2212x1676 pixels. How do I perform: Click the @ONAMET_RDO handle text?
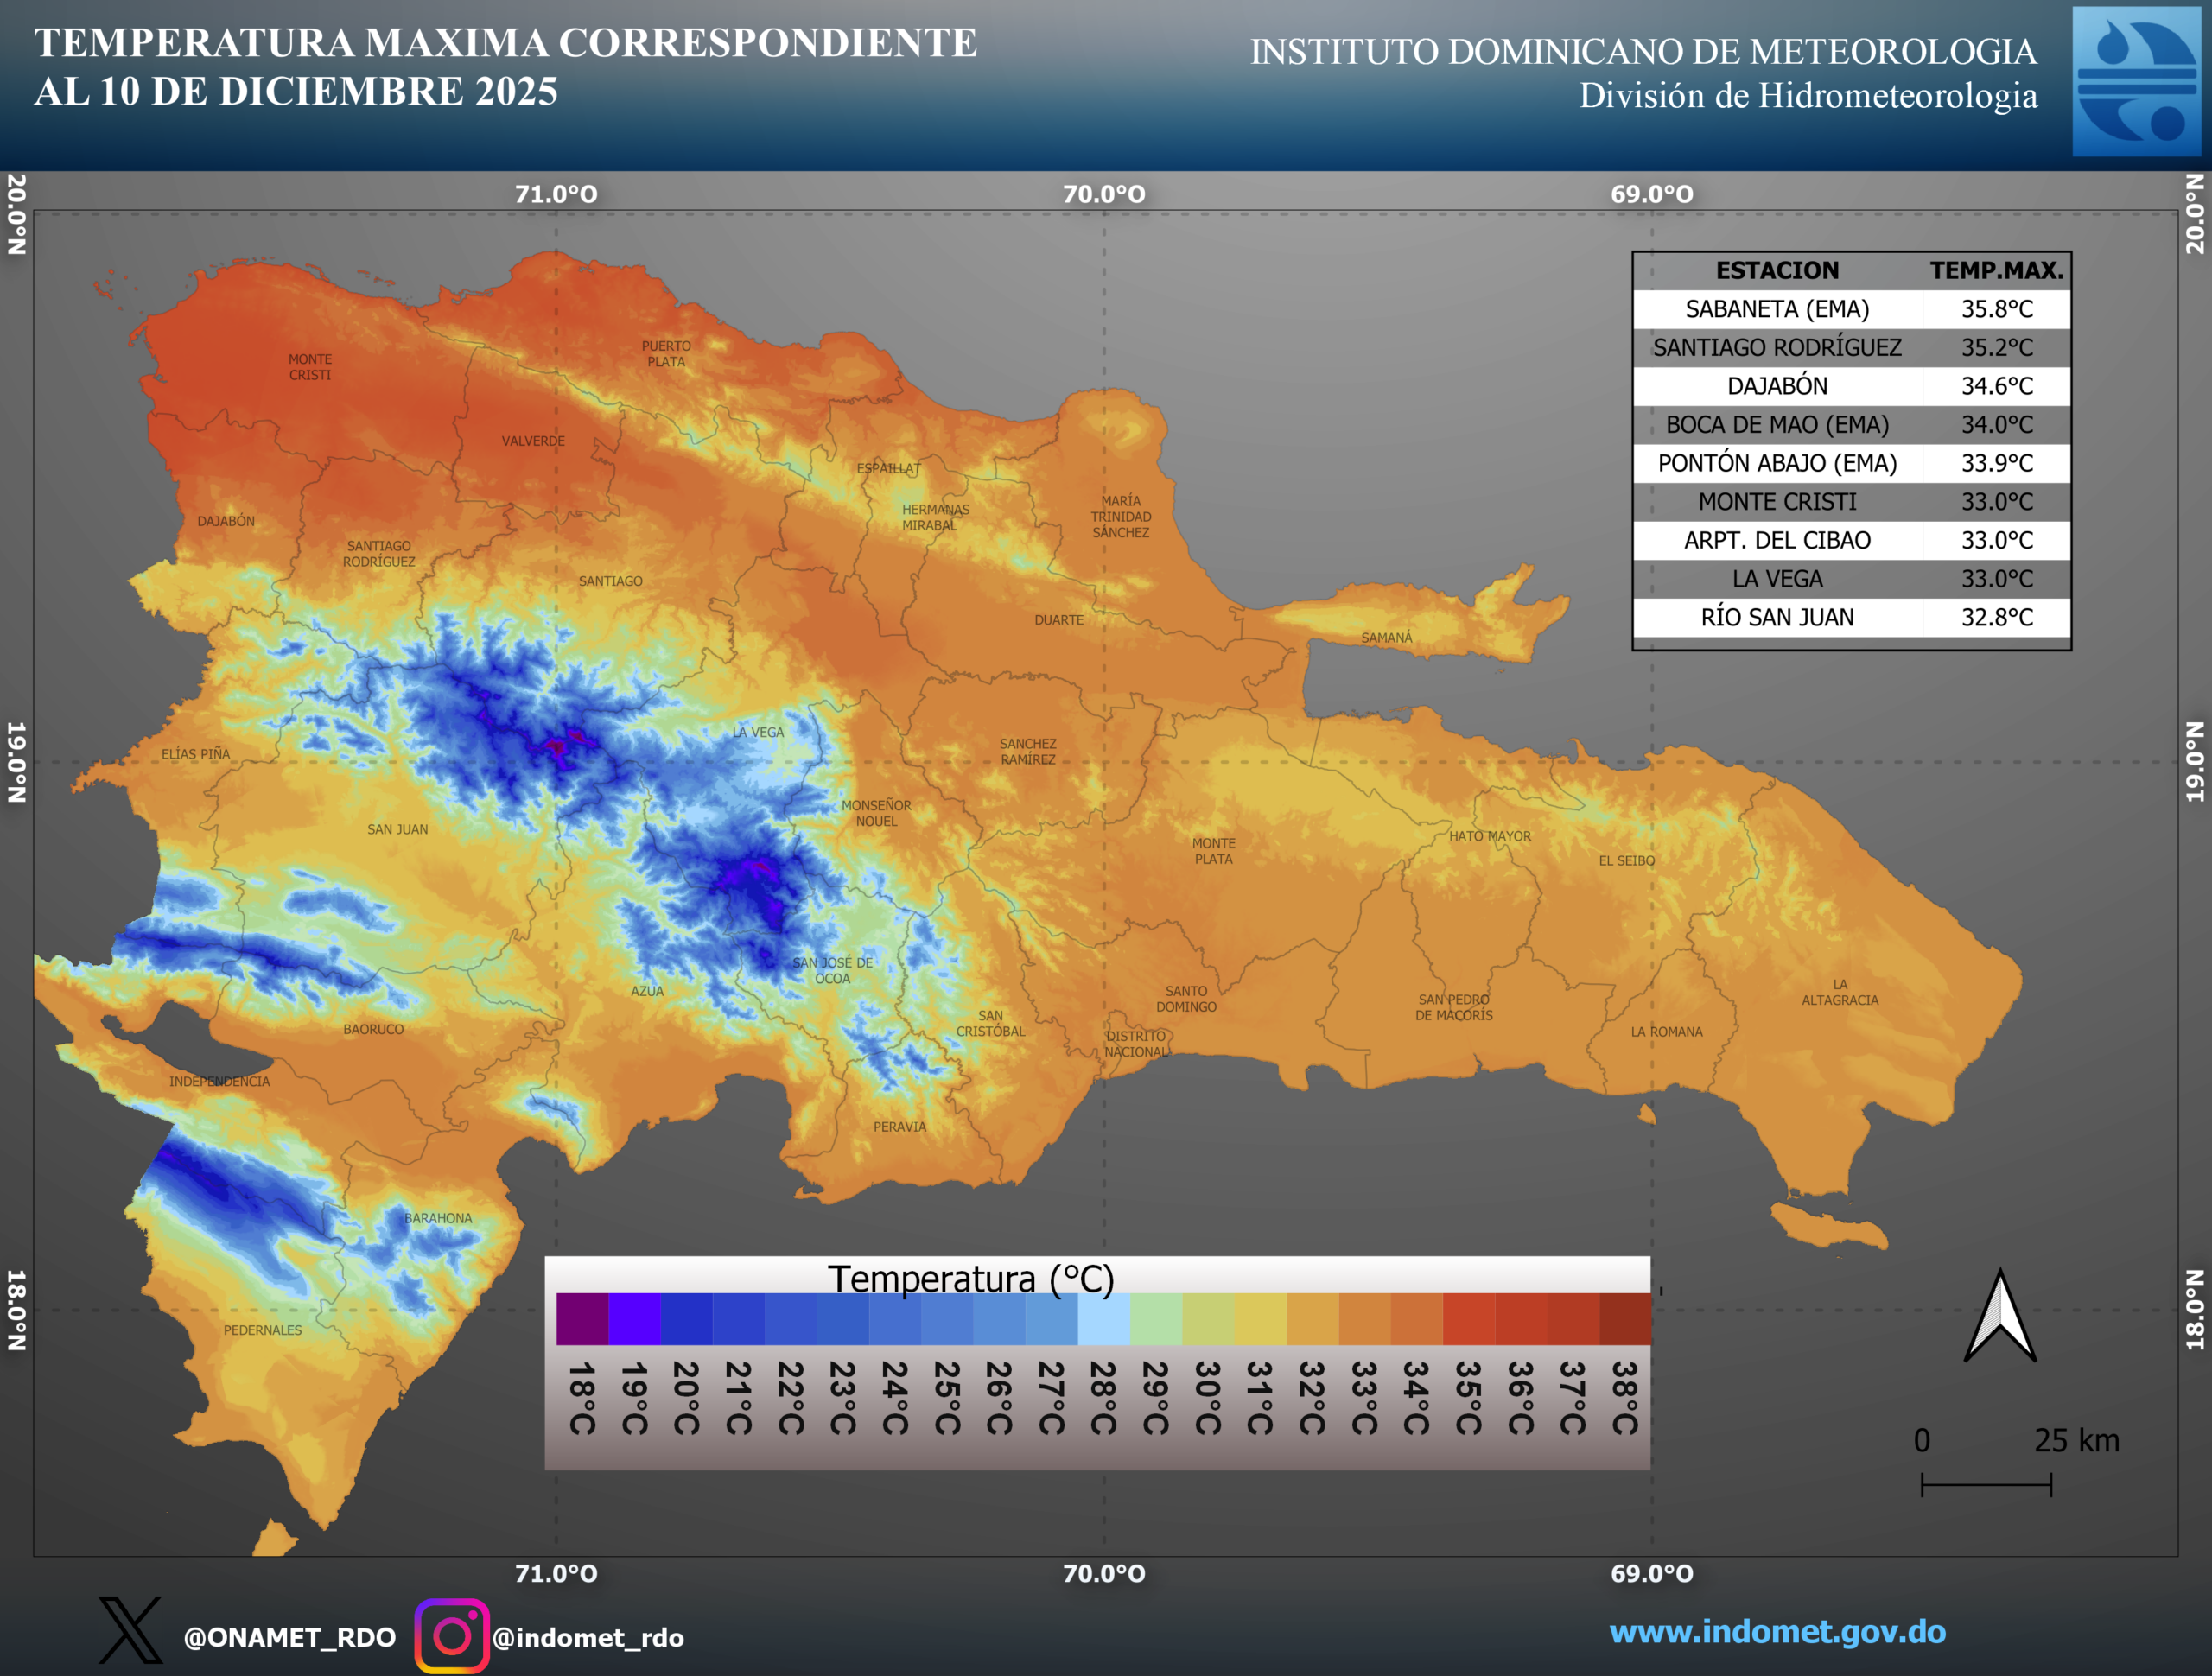[x=289, y=1638]
